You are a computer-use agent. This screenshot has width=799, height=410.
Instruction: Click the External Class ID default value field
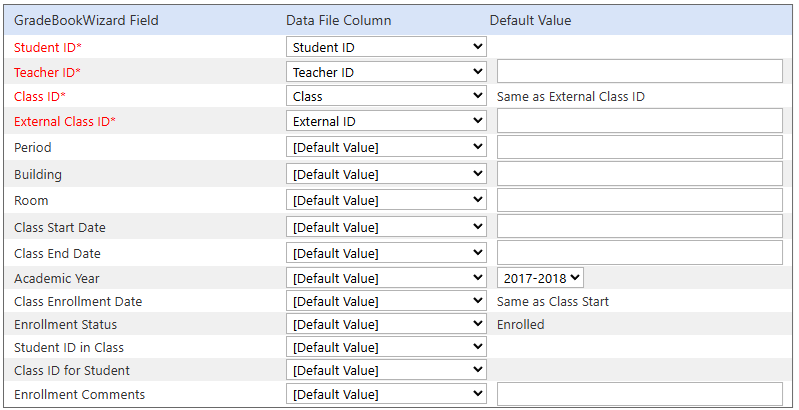coord(640,120)
